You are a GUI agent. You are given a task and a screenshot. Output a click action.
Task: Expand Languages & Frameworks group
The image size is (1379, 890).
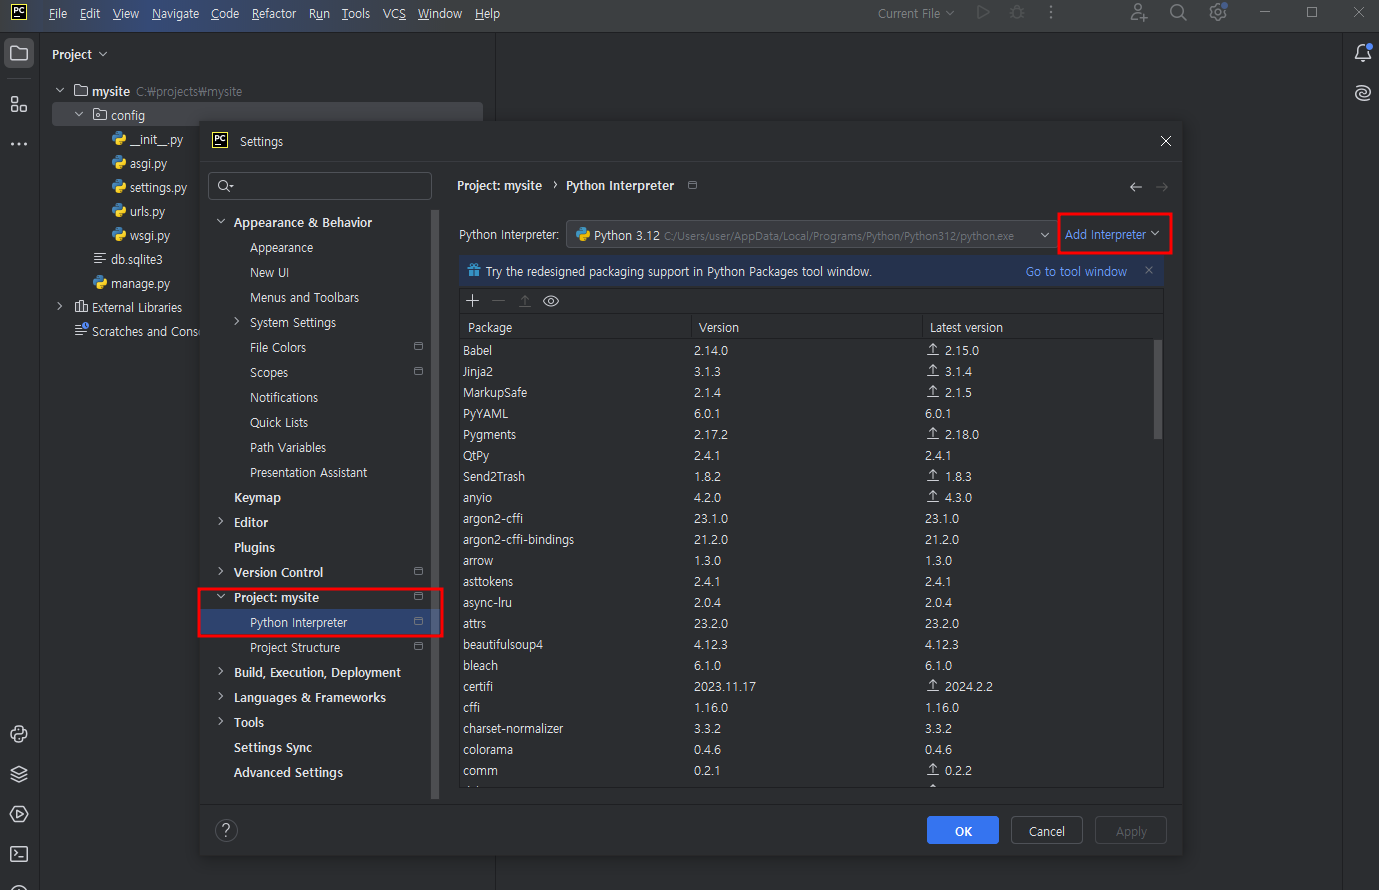[221, 697]
